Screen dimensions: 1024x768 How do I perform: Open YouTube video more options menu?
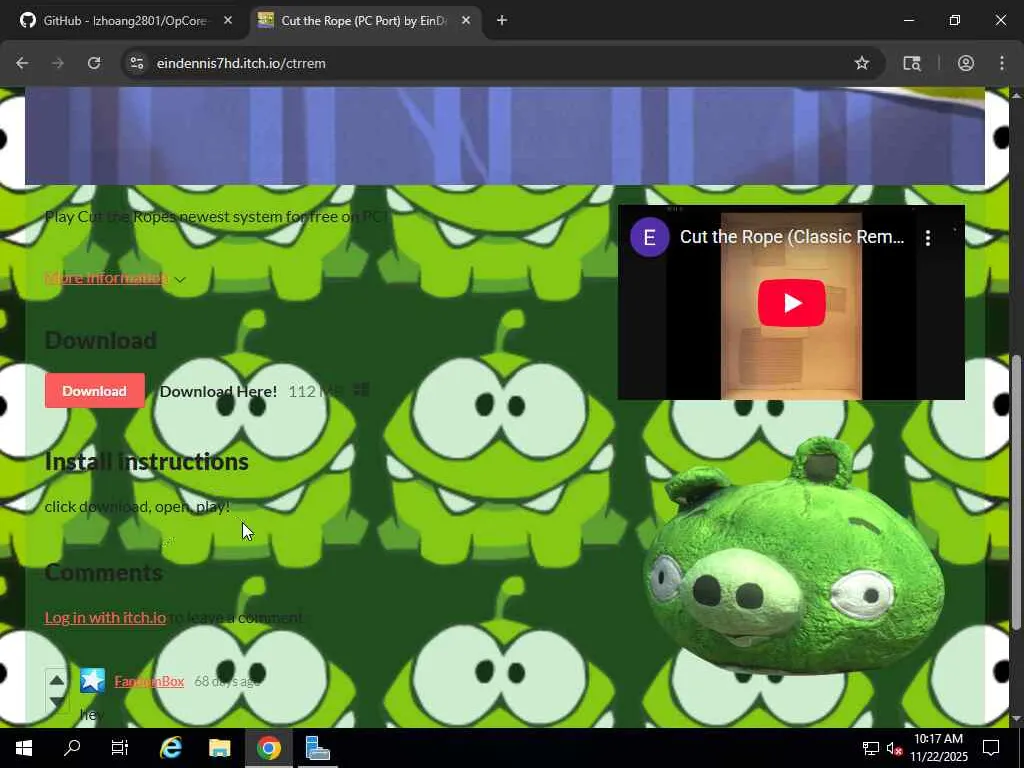pyautogui.click(x=927, y=238)
